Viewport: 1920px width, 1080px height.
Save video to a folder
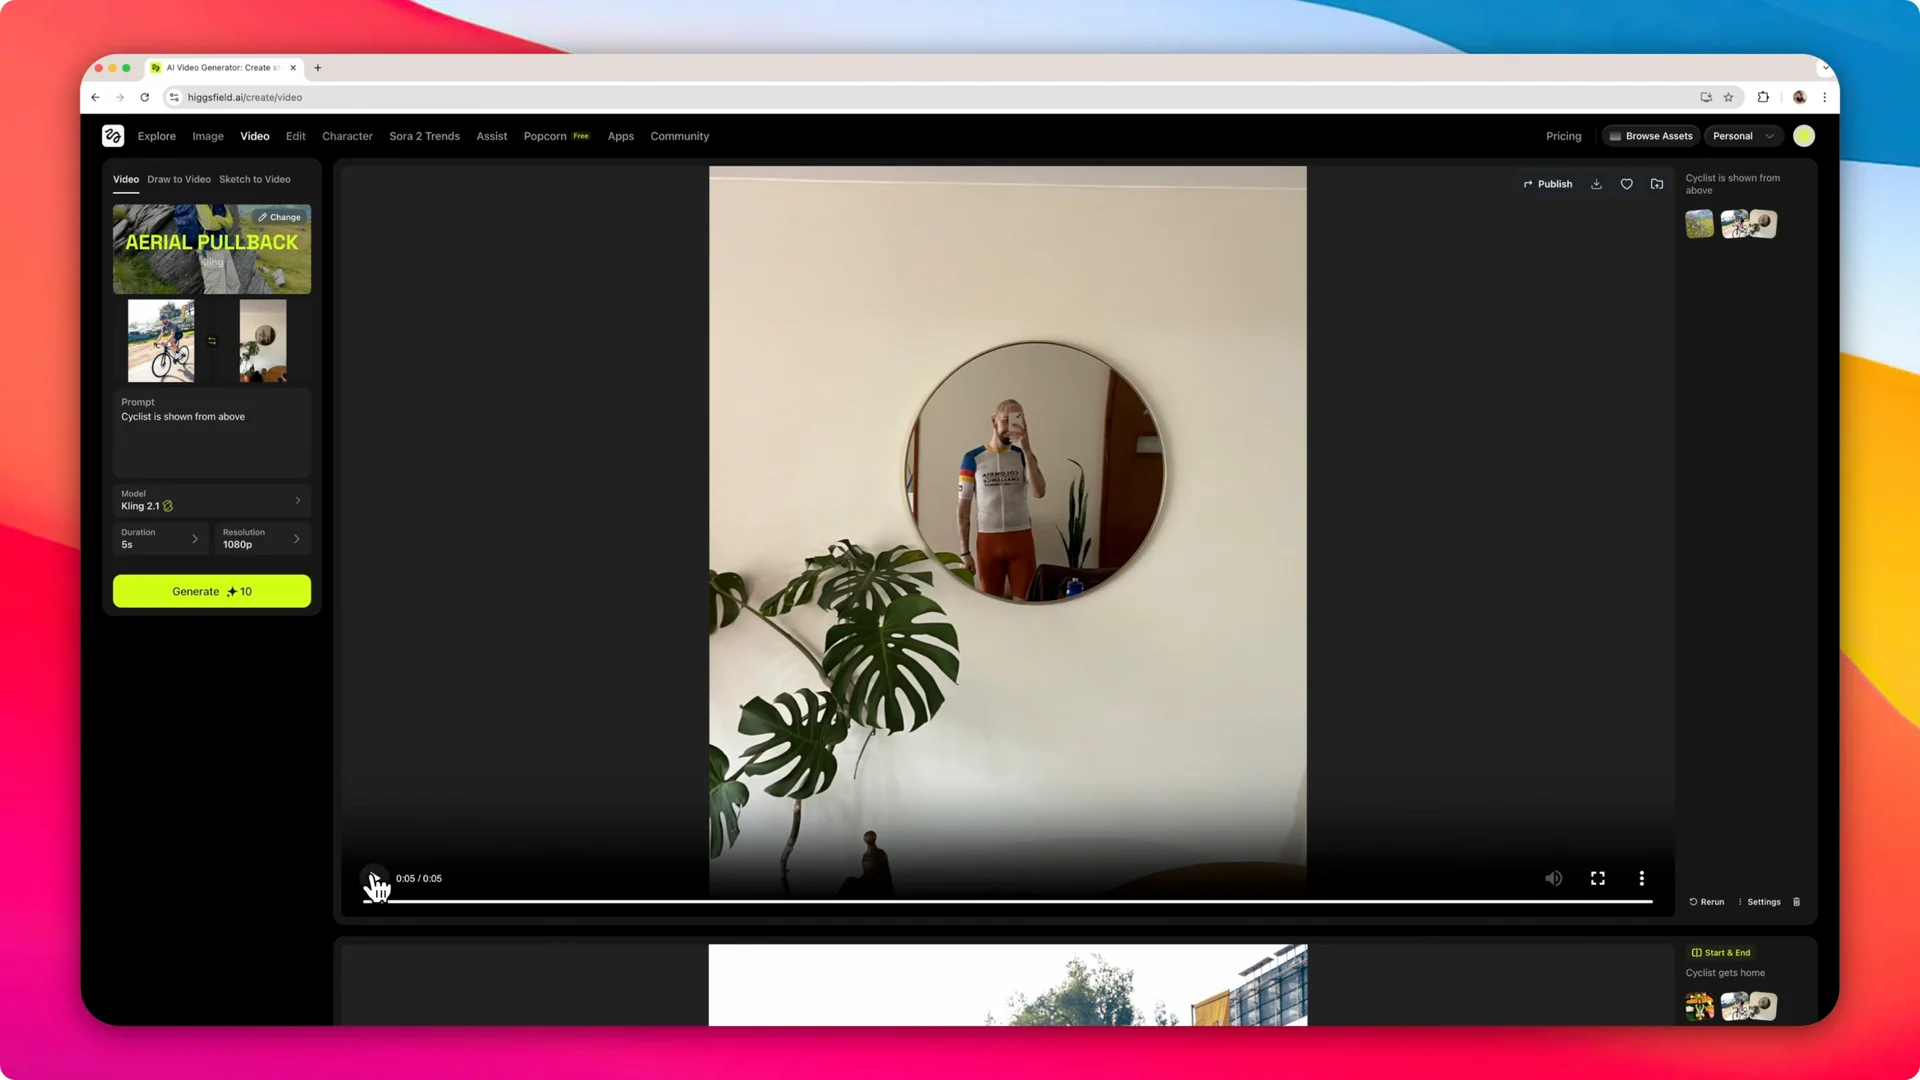(1657, 184)
